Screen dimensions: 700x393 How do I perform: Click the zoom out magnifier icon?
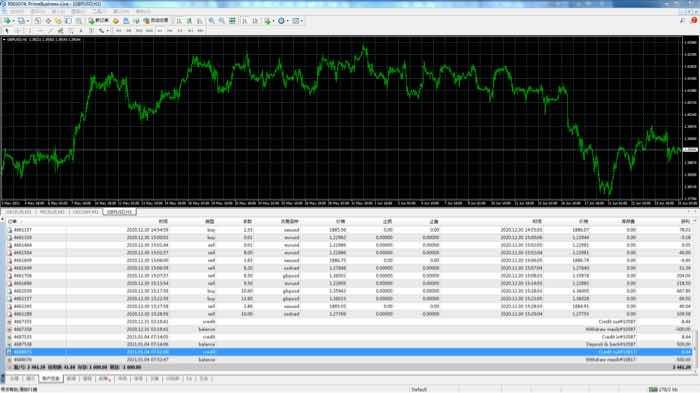tap(221, 21)
